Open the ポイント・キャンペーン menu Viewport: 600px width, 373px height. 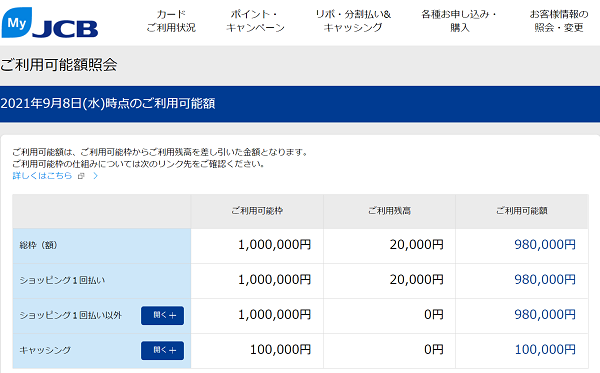(255, 21)
